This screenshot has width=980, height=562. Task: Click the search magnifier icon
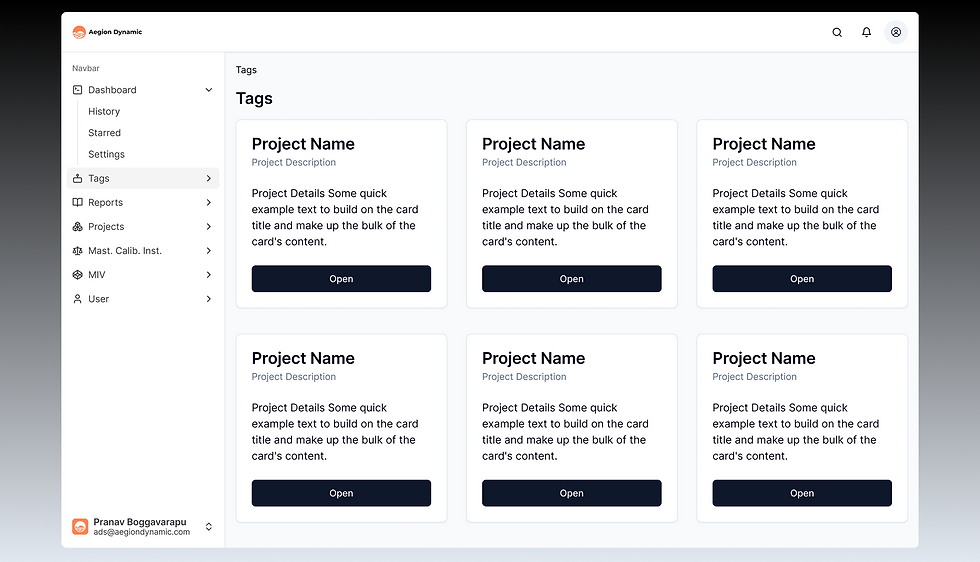(x=837, y=32)
